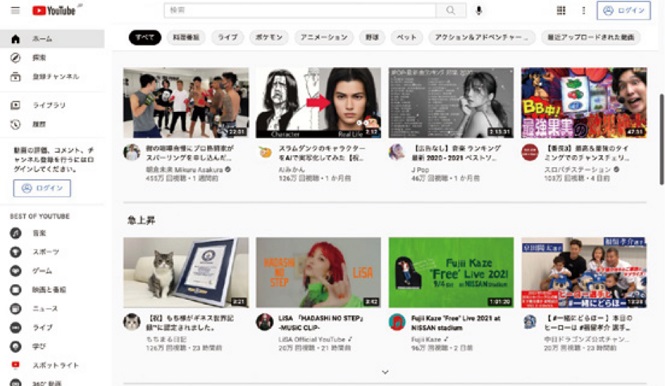The image size is (665, 386).
Task: Open 登録チャンネル subscriptions in sidebar
Action: (x=52, y=77)
